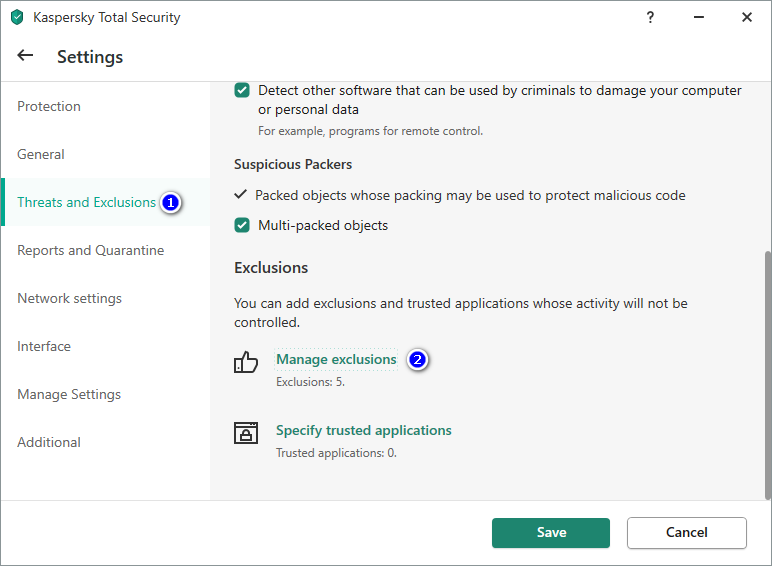Viewport: 772px width, 566px height.
Task: Toggle the Multi-packed objects checkbox
Action: click(x=242, y=225)
